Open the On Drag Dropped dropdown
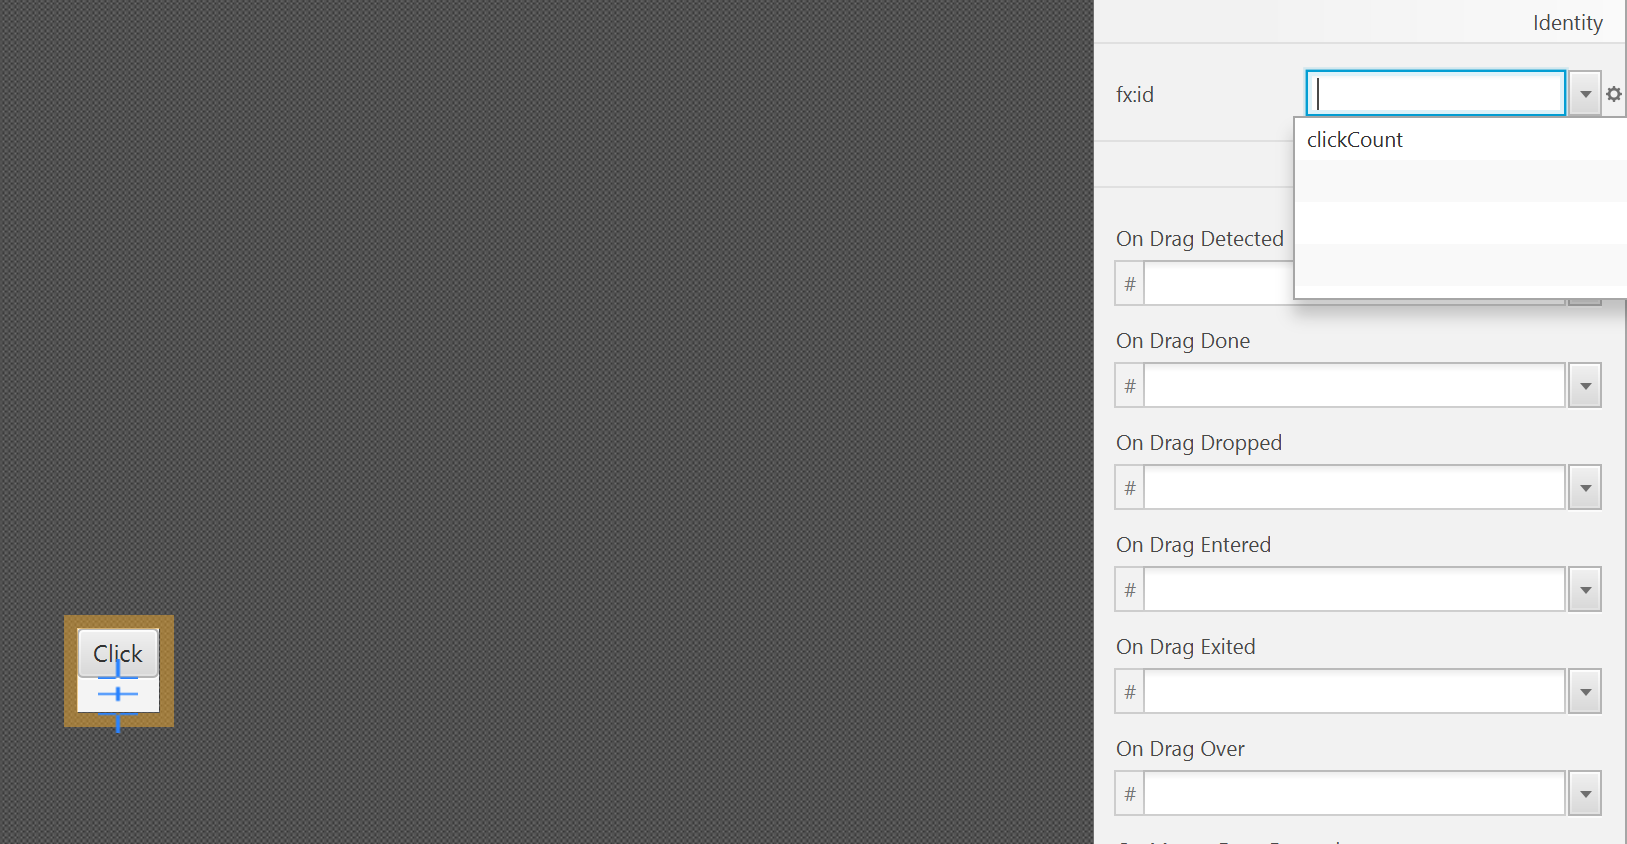 [x=1585, y=488]
